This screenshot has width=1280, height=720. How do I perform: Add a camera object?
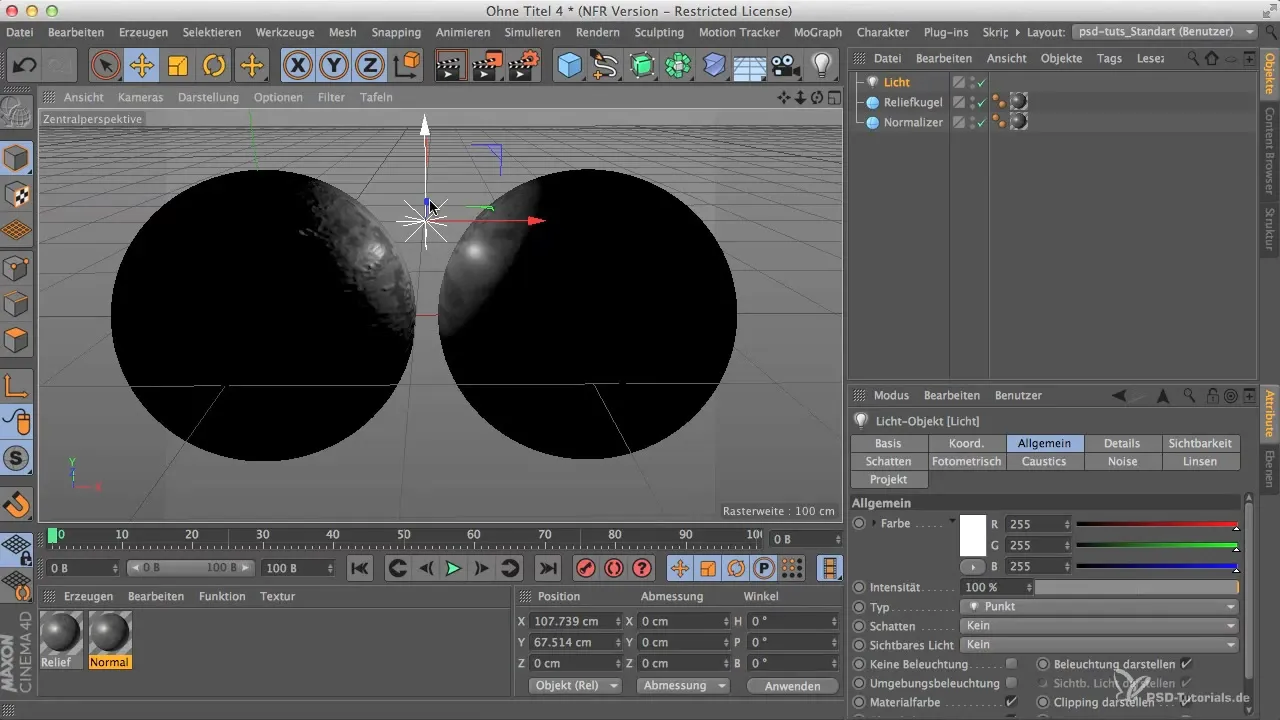click(786, 66)
